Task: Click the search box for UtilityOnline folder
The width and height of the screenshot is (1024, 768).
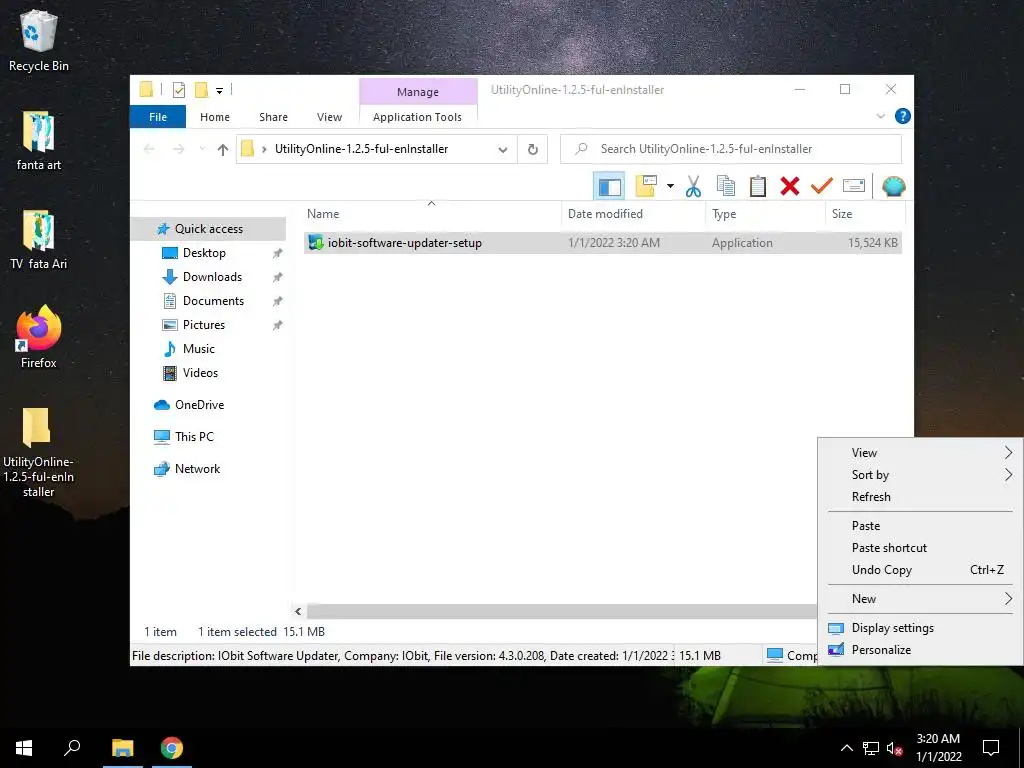Action: click(x=731, y=149)
